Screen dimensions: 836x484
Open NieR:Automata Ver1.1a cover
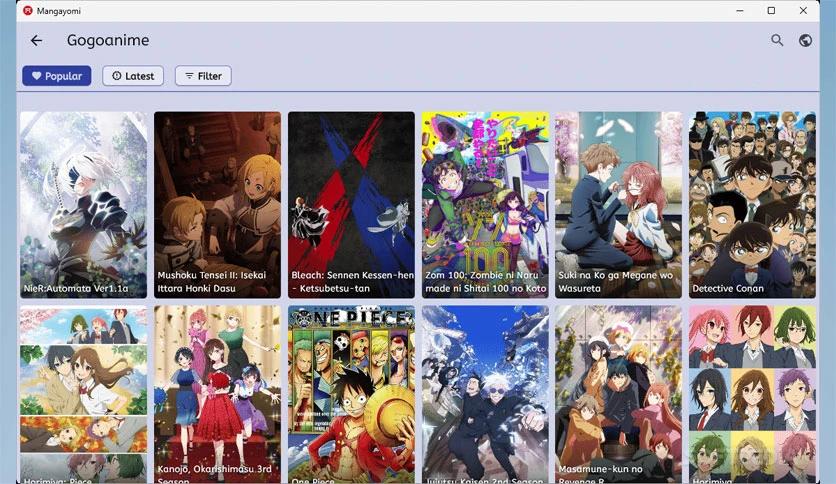click(84, 205)
